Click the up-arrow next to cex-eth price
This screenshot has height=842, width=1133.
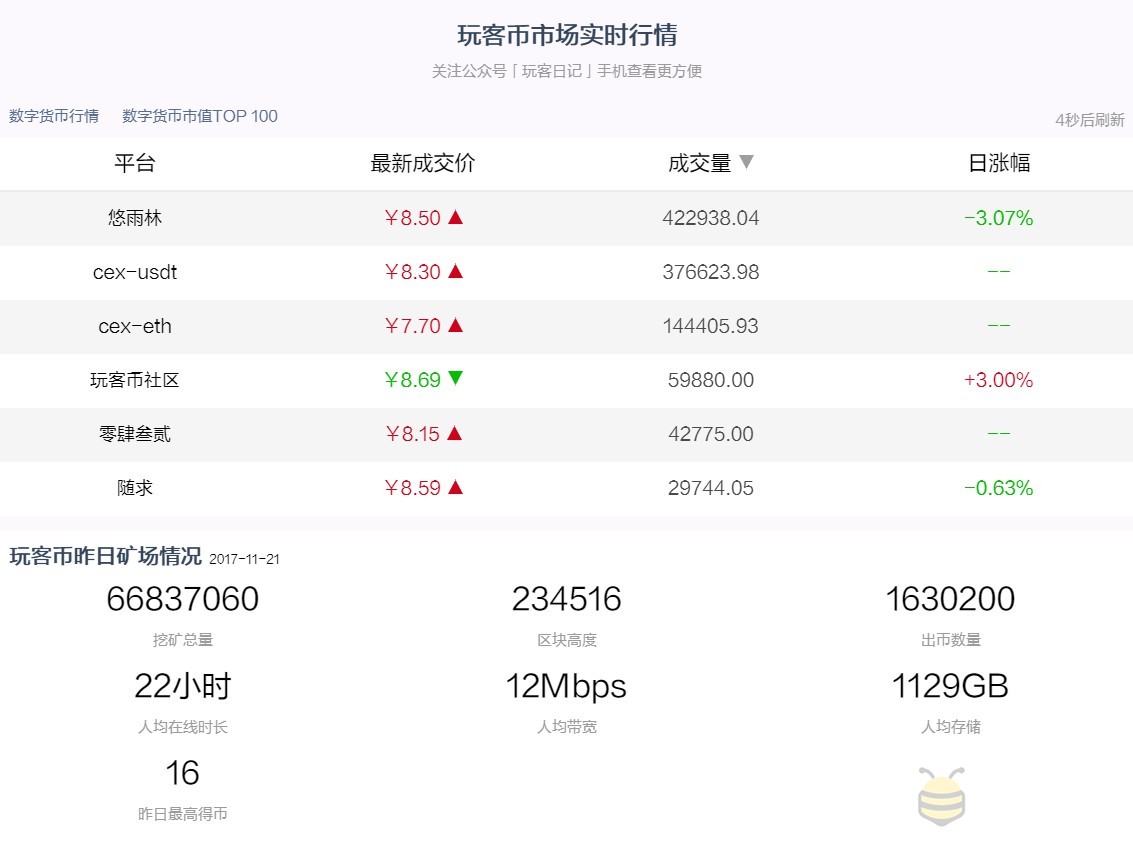tap(454, 327)
